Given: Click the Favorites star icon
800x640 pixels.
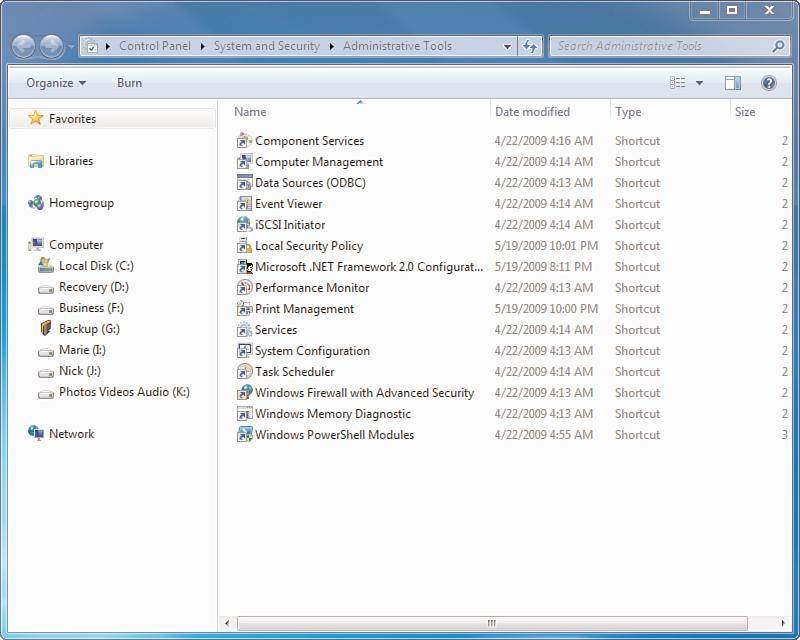Looking at the screenshot, I should pos(36,118).
